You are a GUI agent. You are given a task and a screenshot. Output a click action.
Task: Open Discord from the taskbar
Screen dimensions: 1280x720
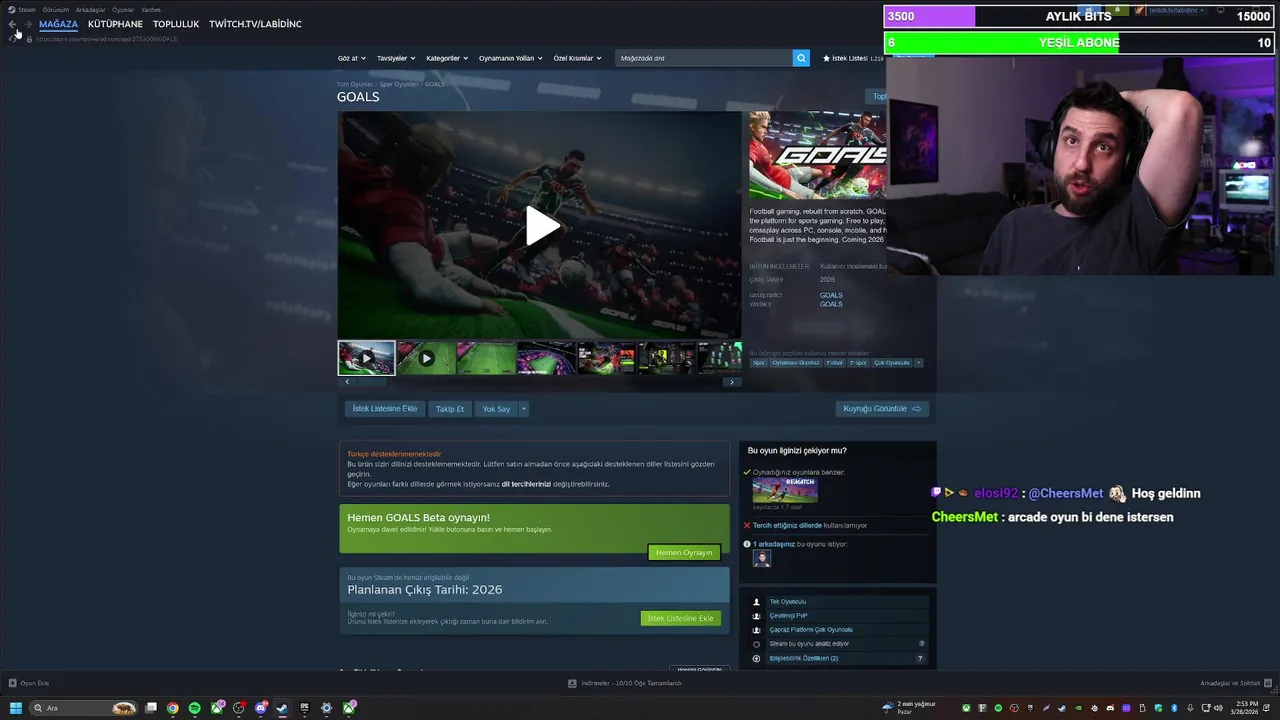[x=261, y=708]
